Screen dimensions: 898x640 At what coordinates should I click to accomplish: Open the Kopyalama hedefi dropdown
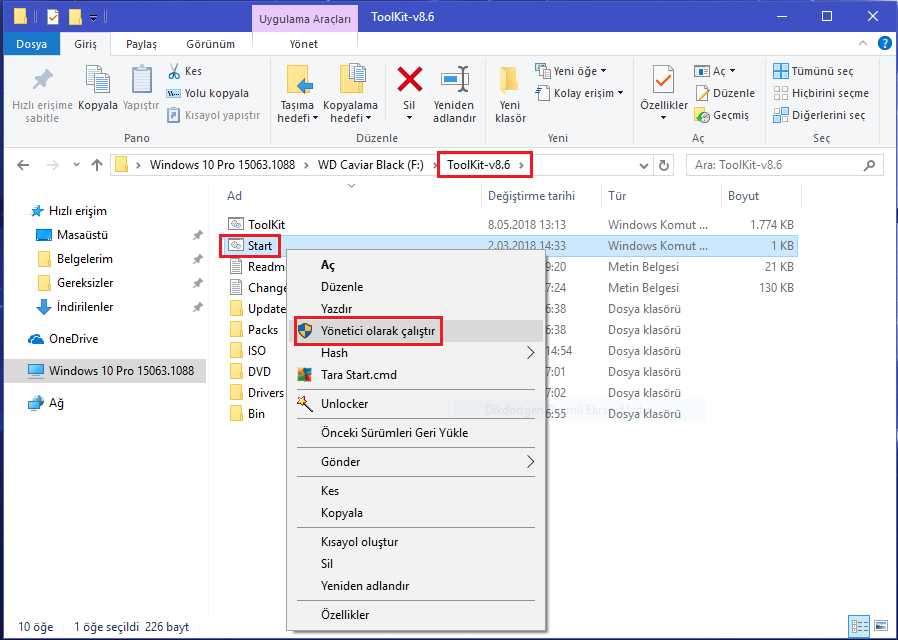pos(350,112)
